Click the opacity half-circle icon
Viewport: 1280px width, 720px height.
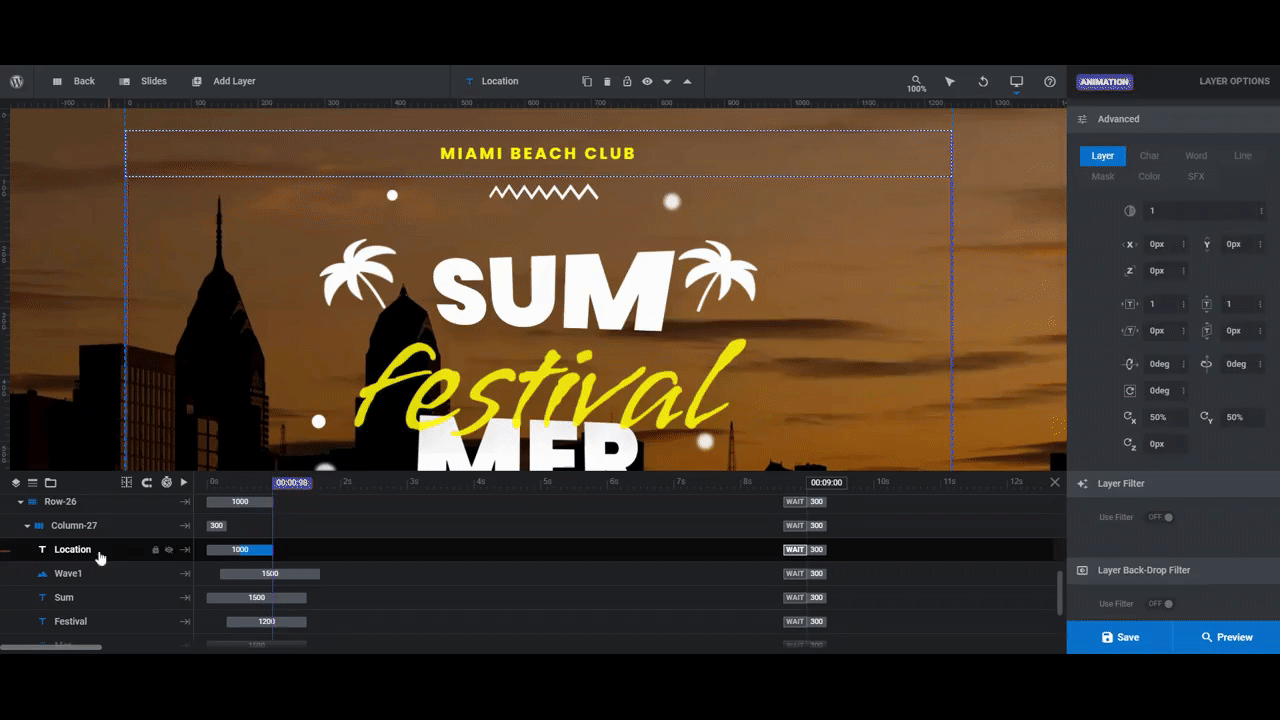(1130, 211)
